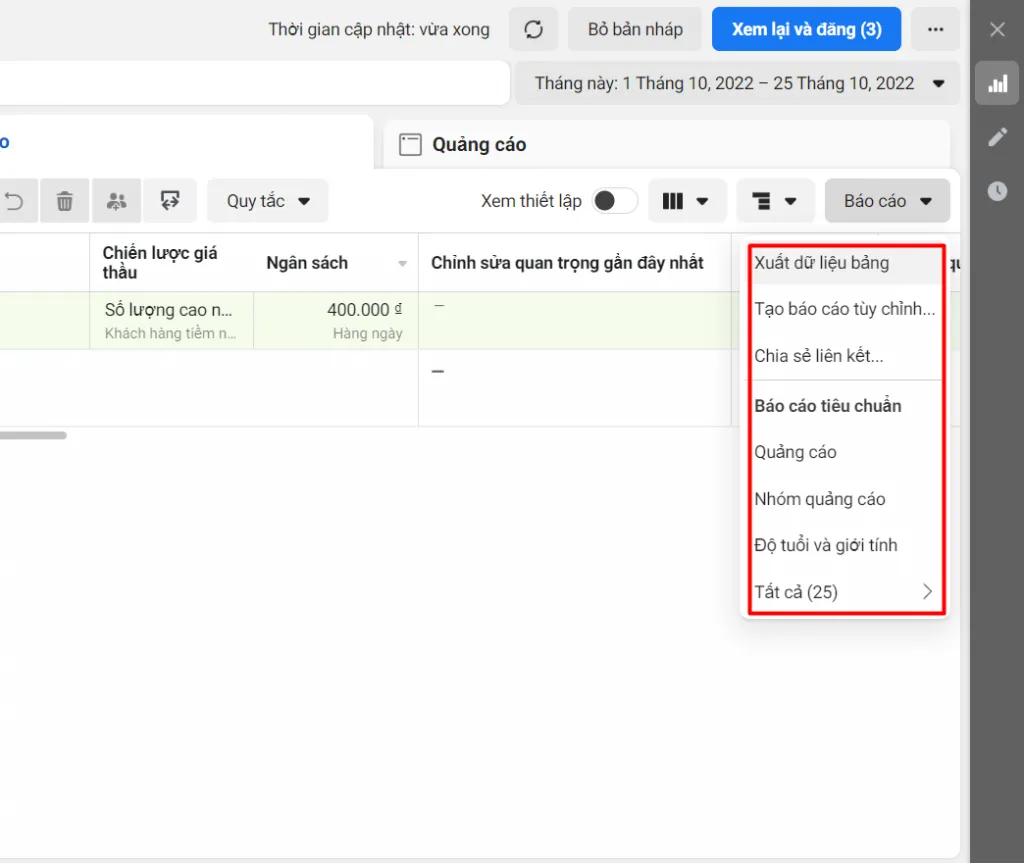Open the breakdown dropdown
This screenshot has height=863, width=1024.
[x=775, y=201]
